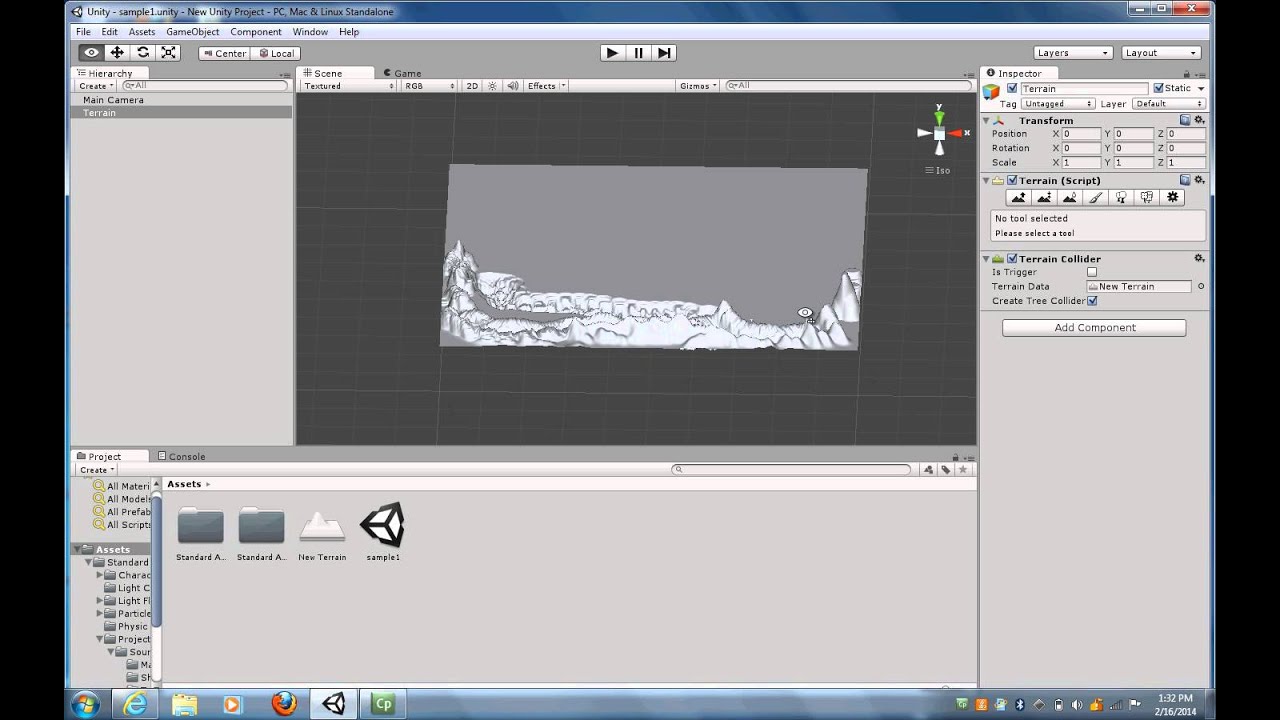The width and height of the screenshot is (1280, 720).
Task: Open the Static options dropdown arrow
Action: click(1201, 88)
